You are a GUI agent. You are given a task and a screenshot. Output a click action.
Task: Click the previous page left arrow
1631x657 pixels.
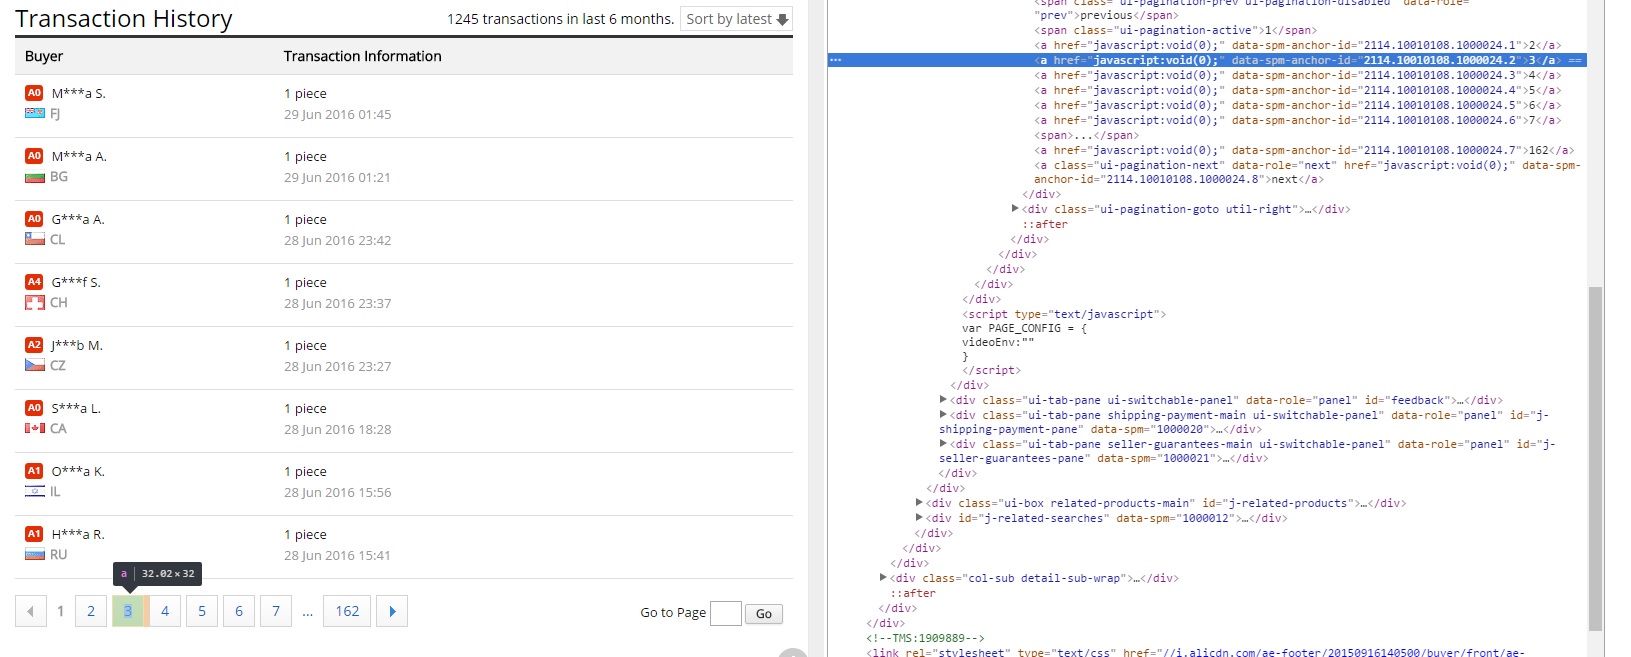[31, 611]
